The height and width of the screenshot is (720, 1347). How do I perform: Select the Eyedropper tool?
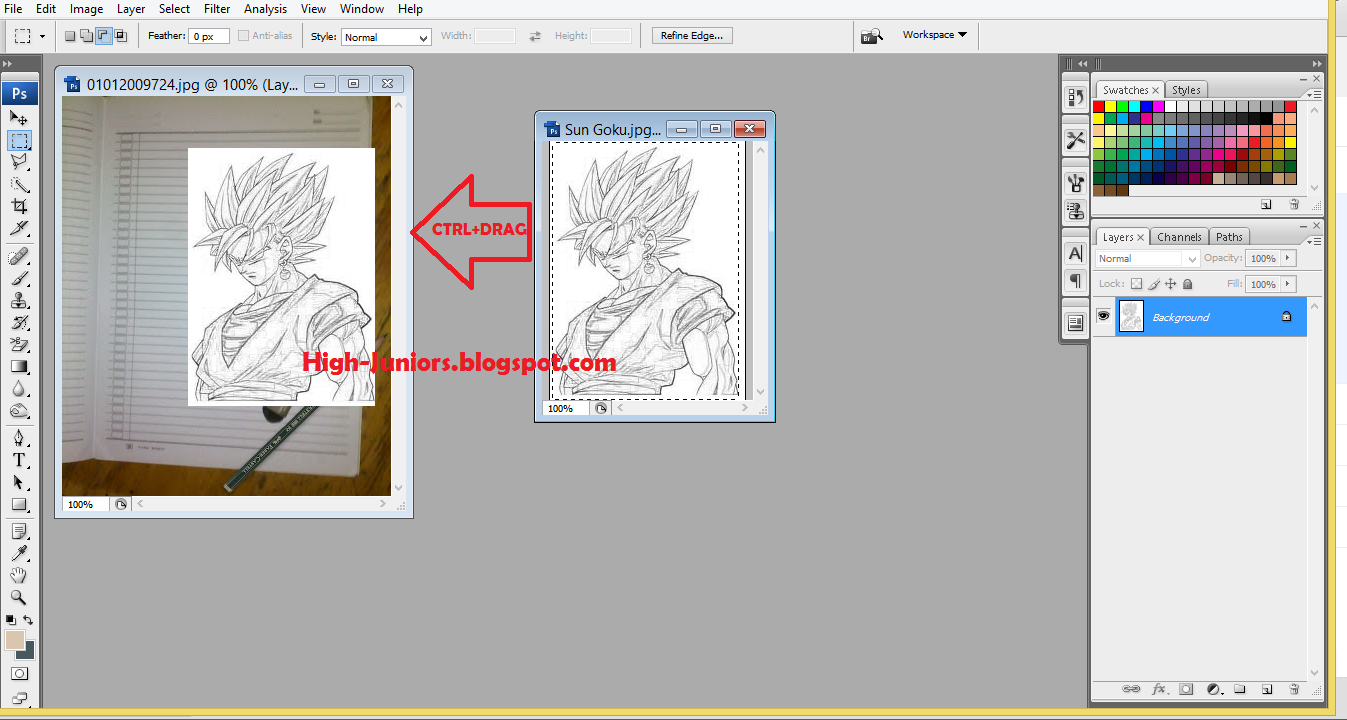(19, 553)
